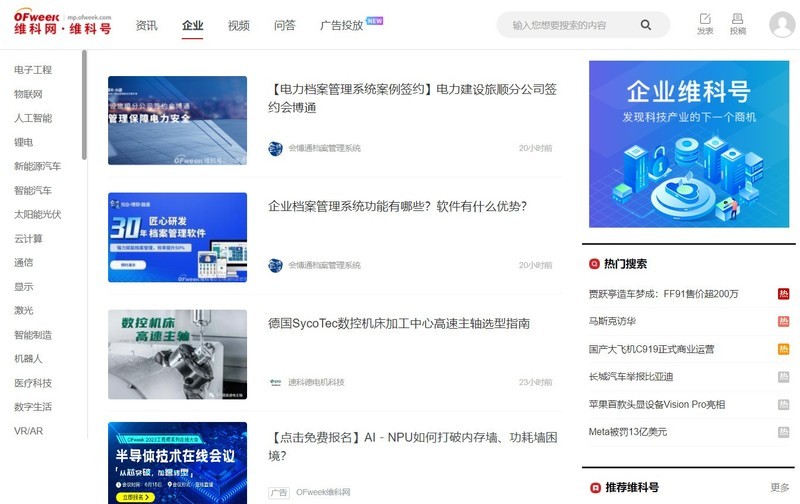Choose 人工智能 in the sidebar
Image resolution: width=800 pixels, height=504 pixels.
33,118
